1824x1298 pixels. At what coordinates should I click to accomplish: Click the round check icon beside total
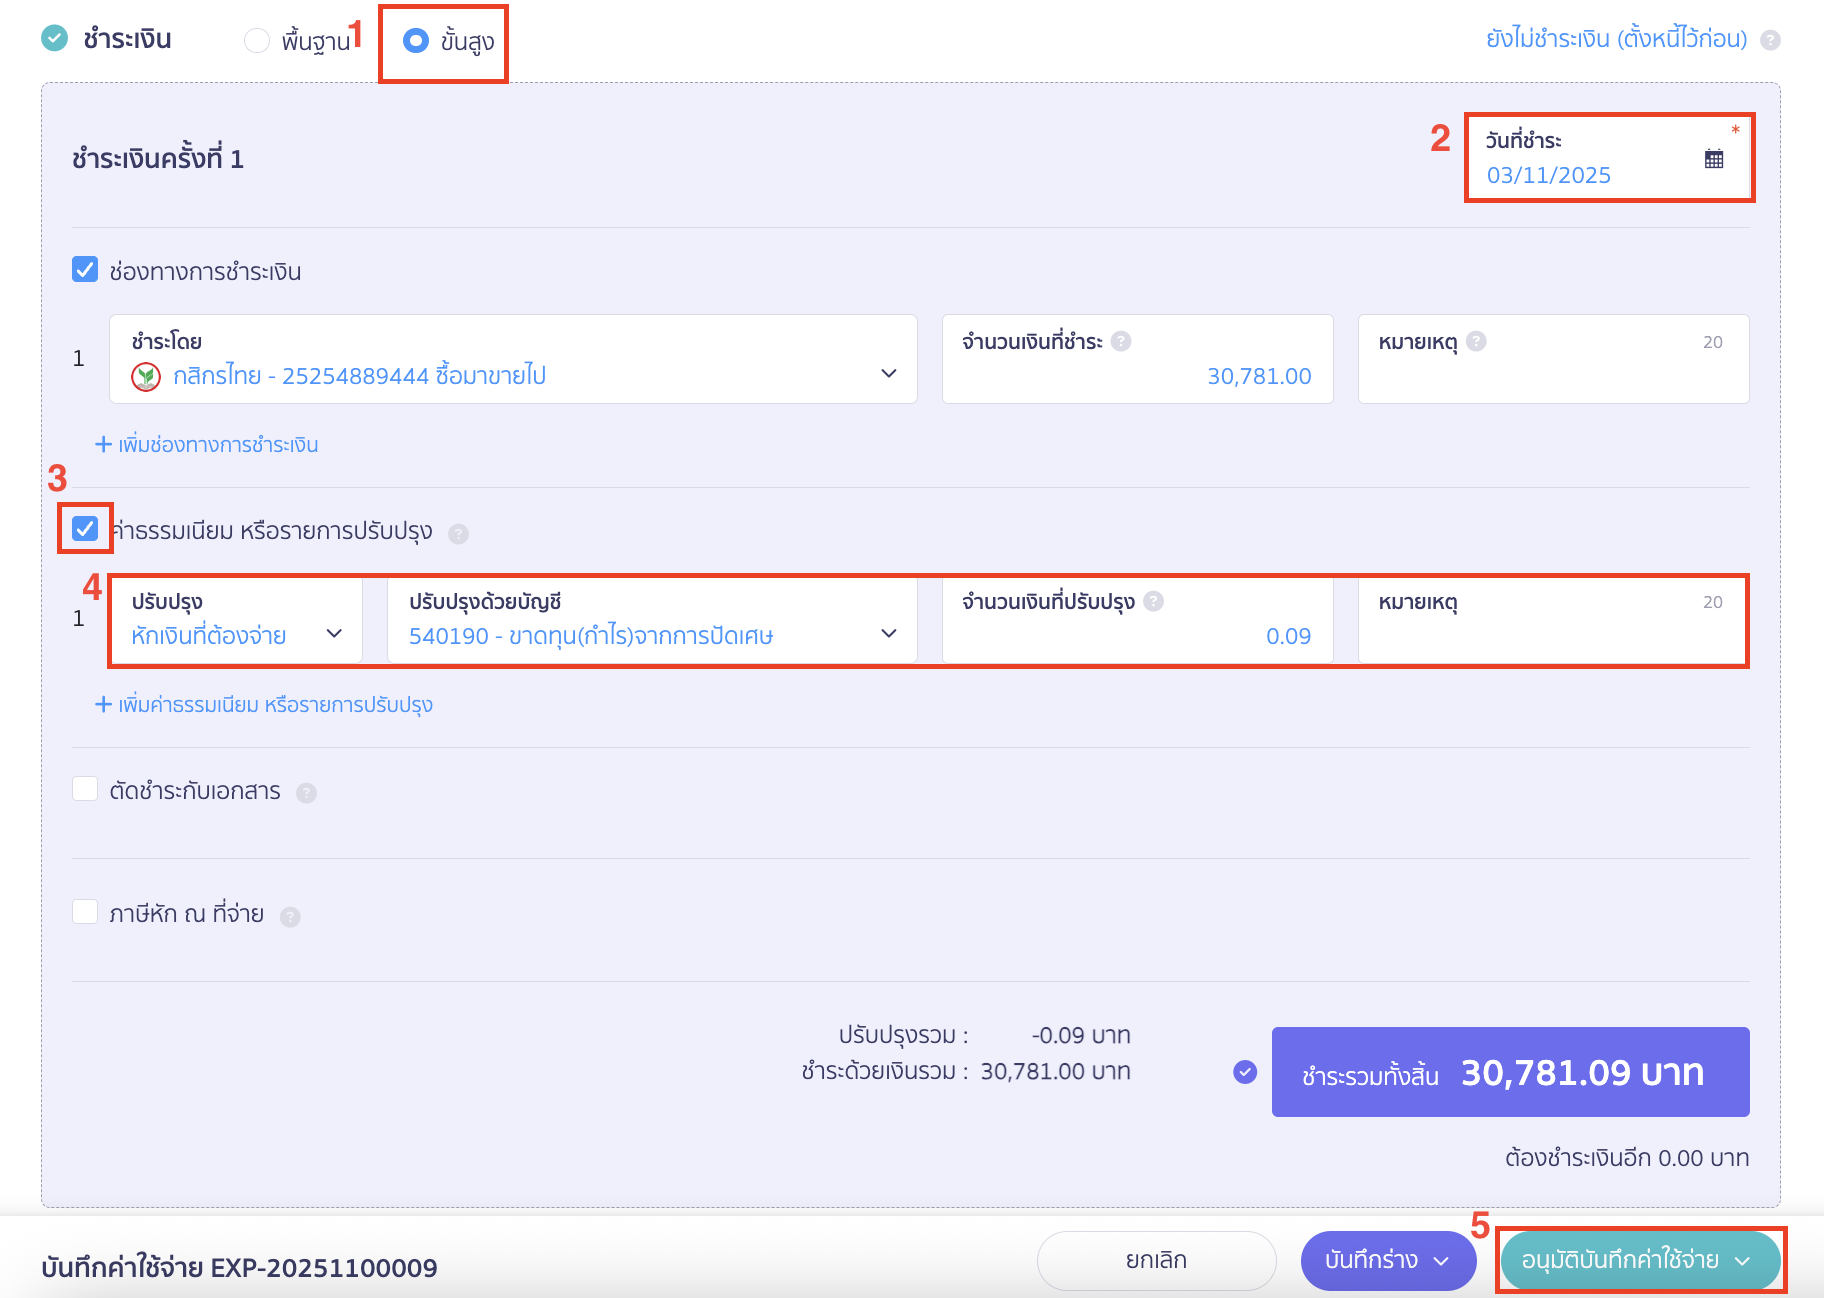coord(1245,1072)
